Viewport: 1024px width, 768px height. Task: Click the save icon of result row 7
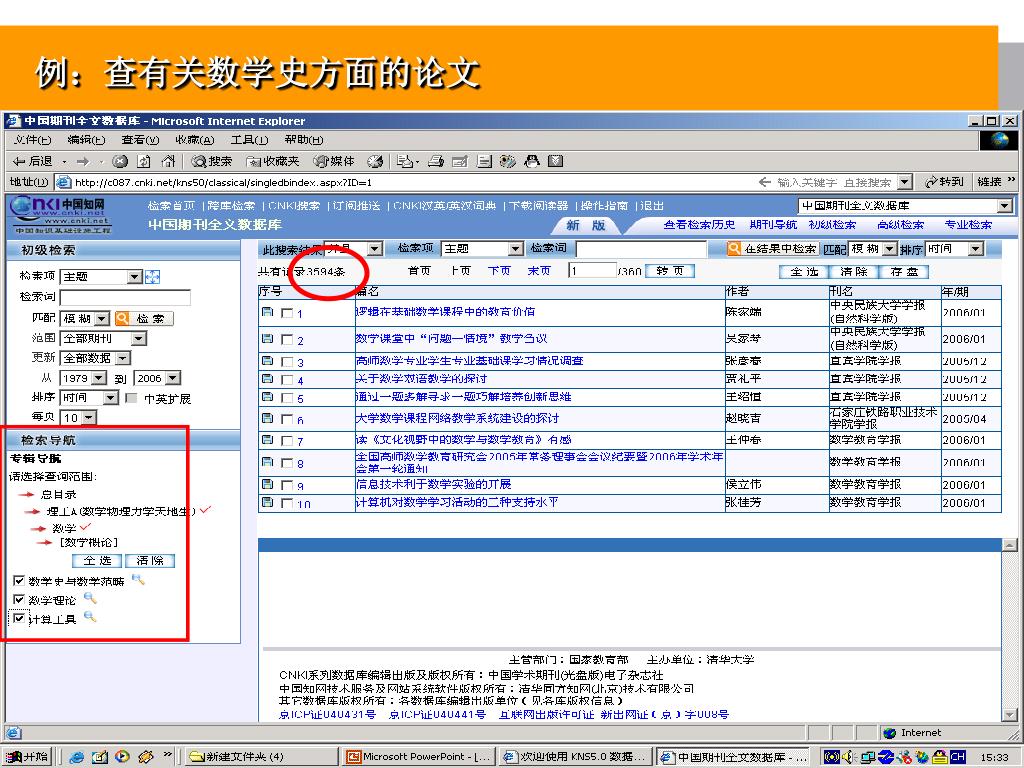coord(267,440)
